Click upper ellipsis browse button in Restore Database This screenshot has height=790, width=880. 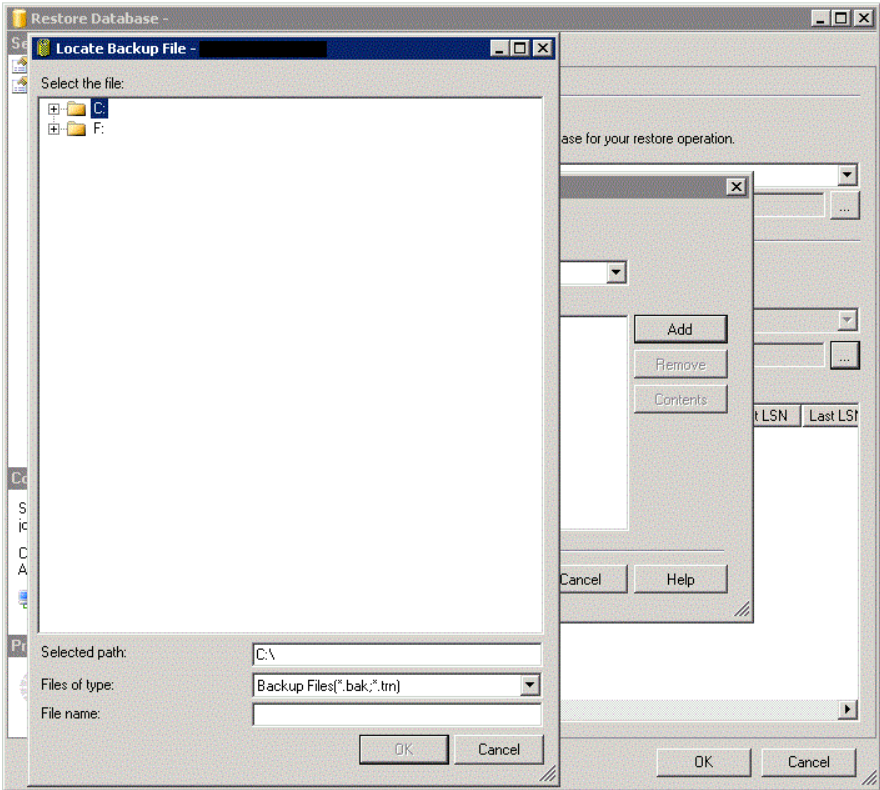pyautogui.click(x=845, y=205)
